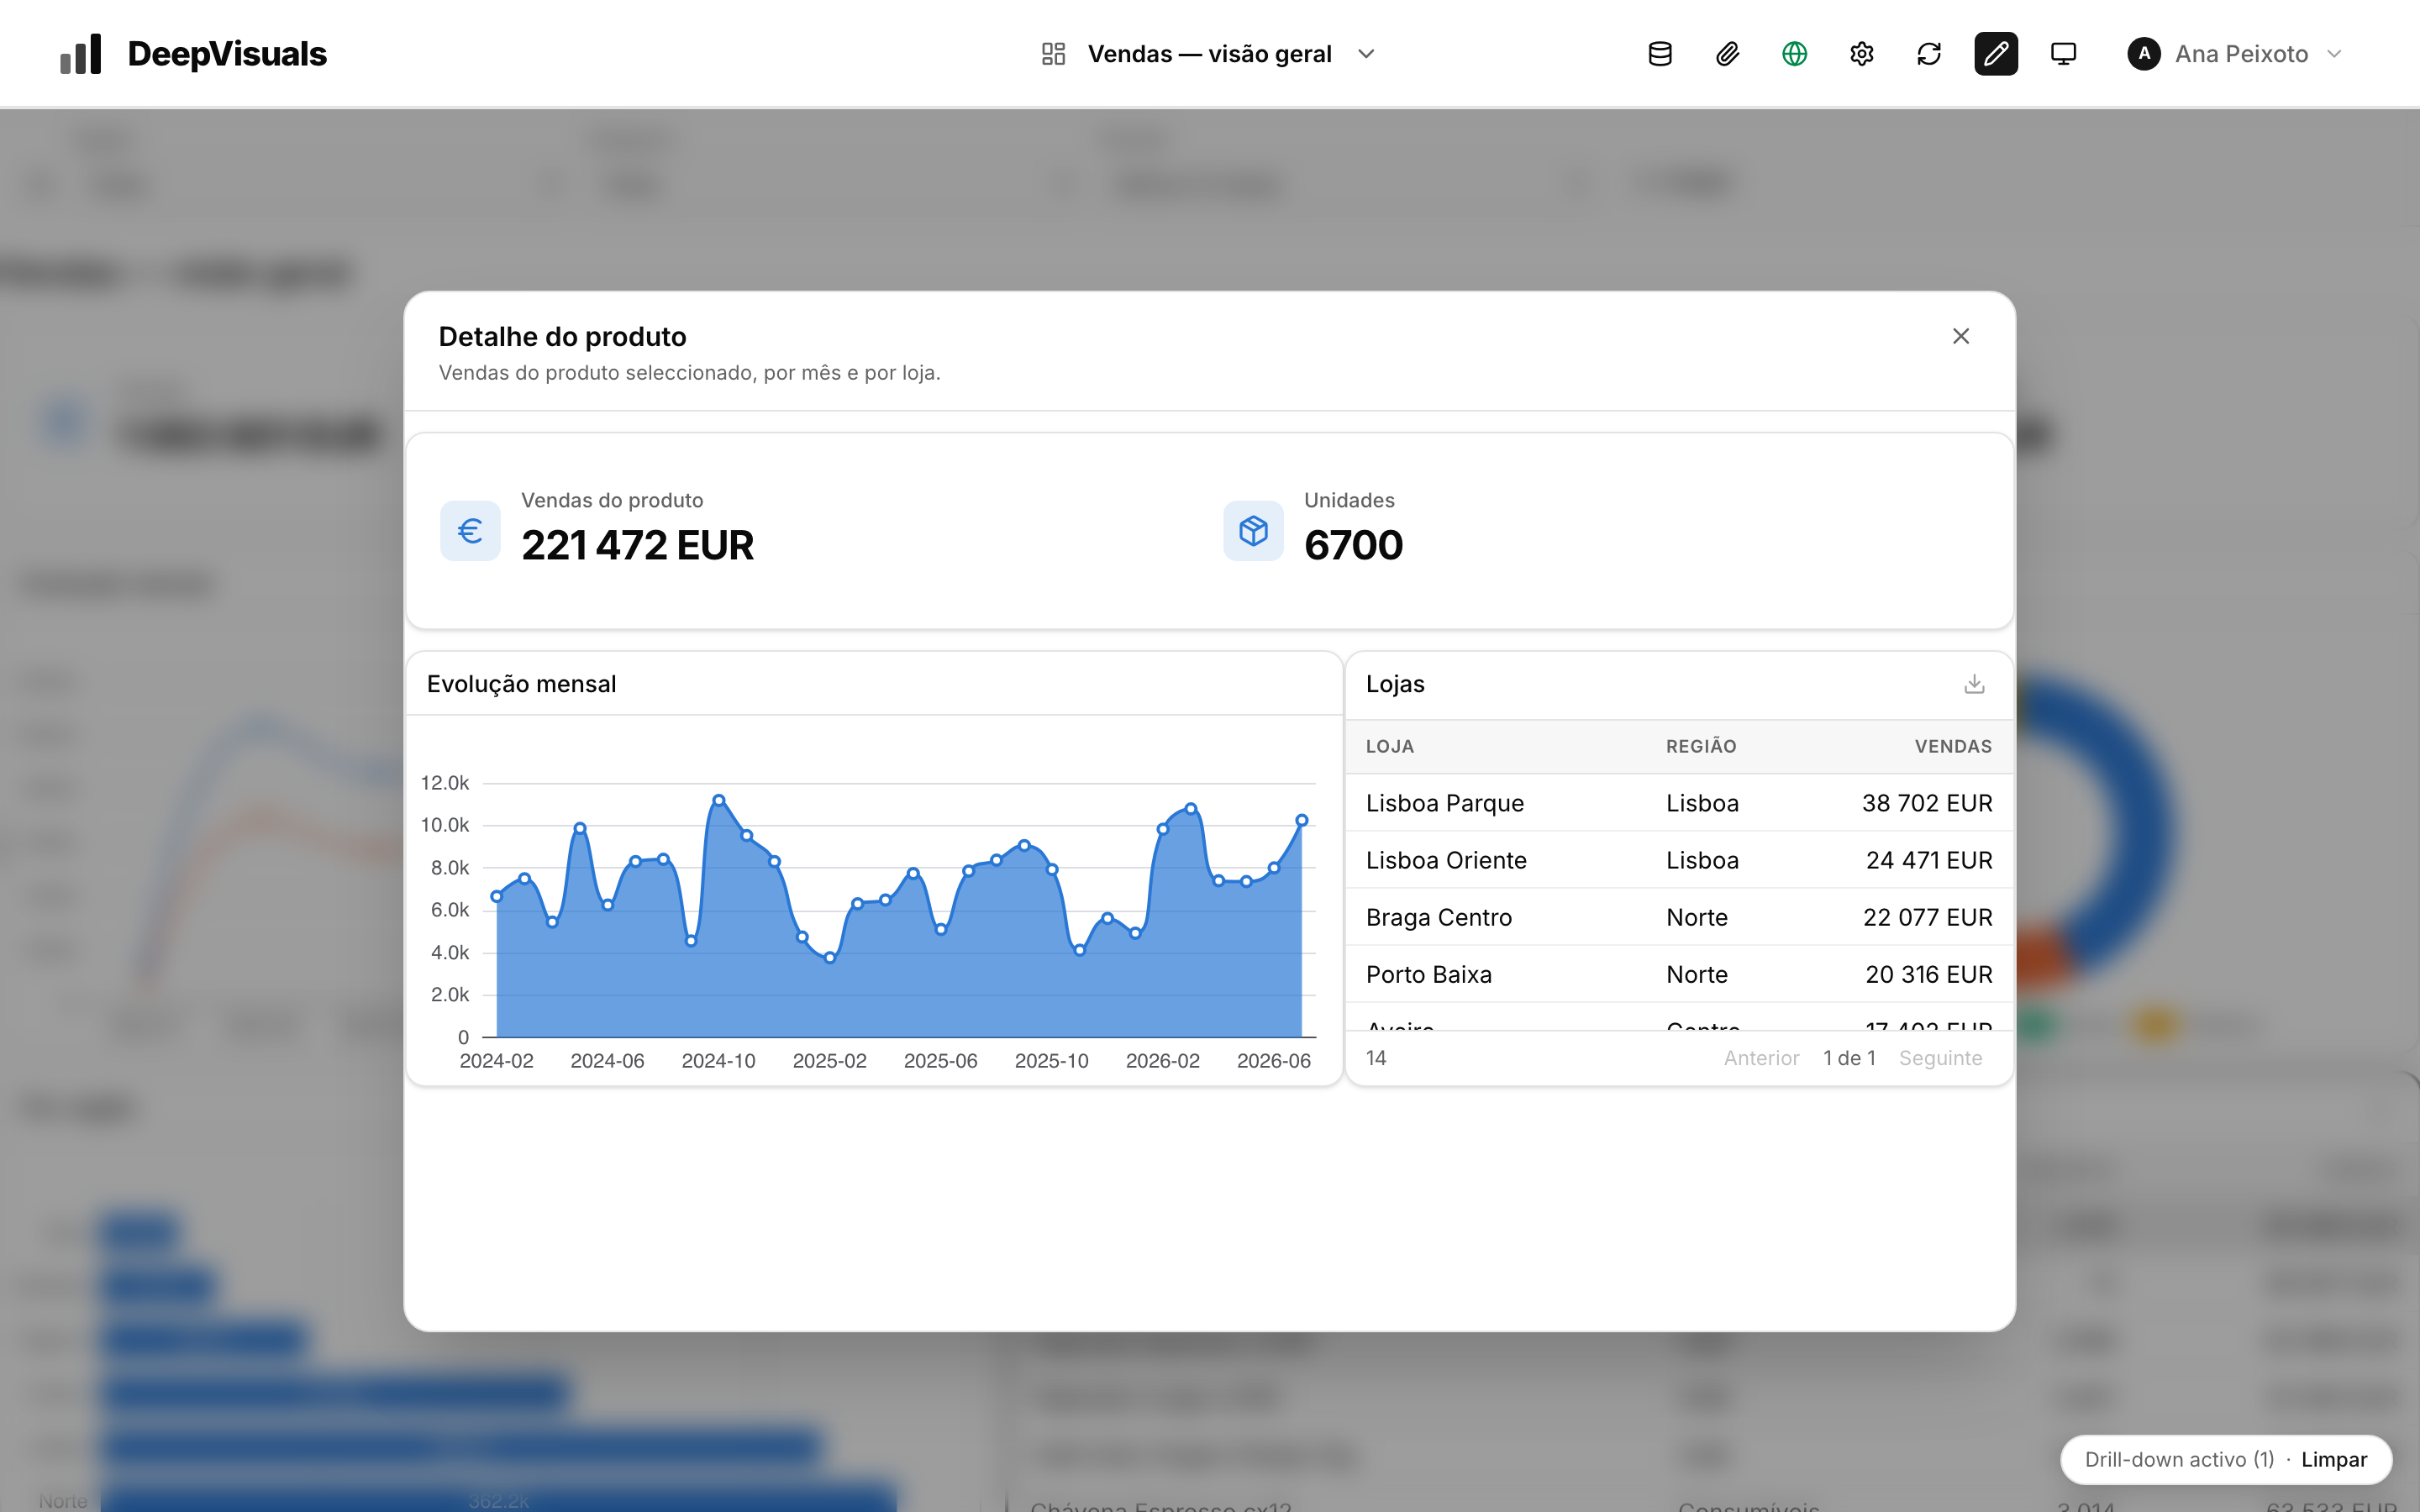
Task: Click the Anterior pagination button
Action: (x=1761, y=1058)
